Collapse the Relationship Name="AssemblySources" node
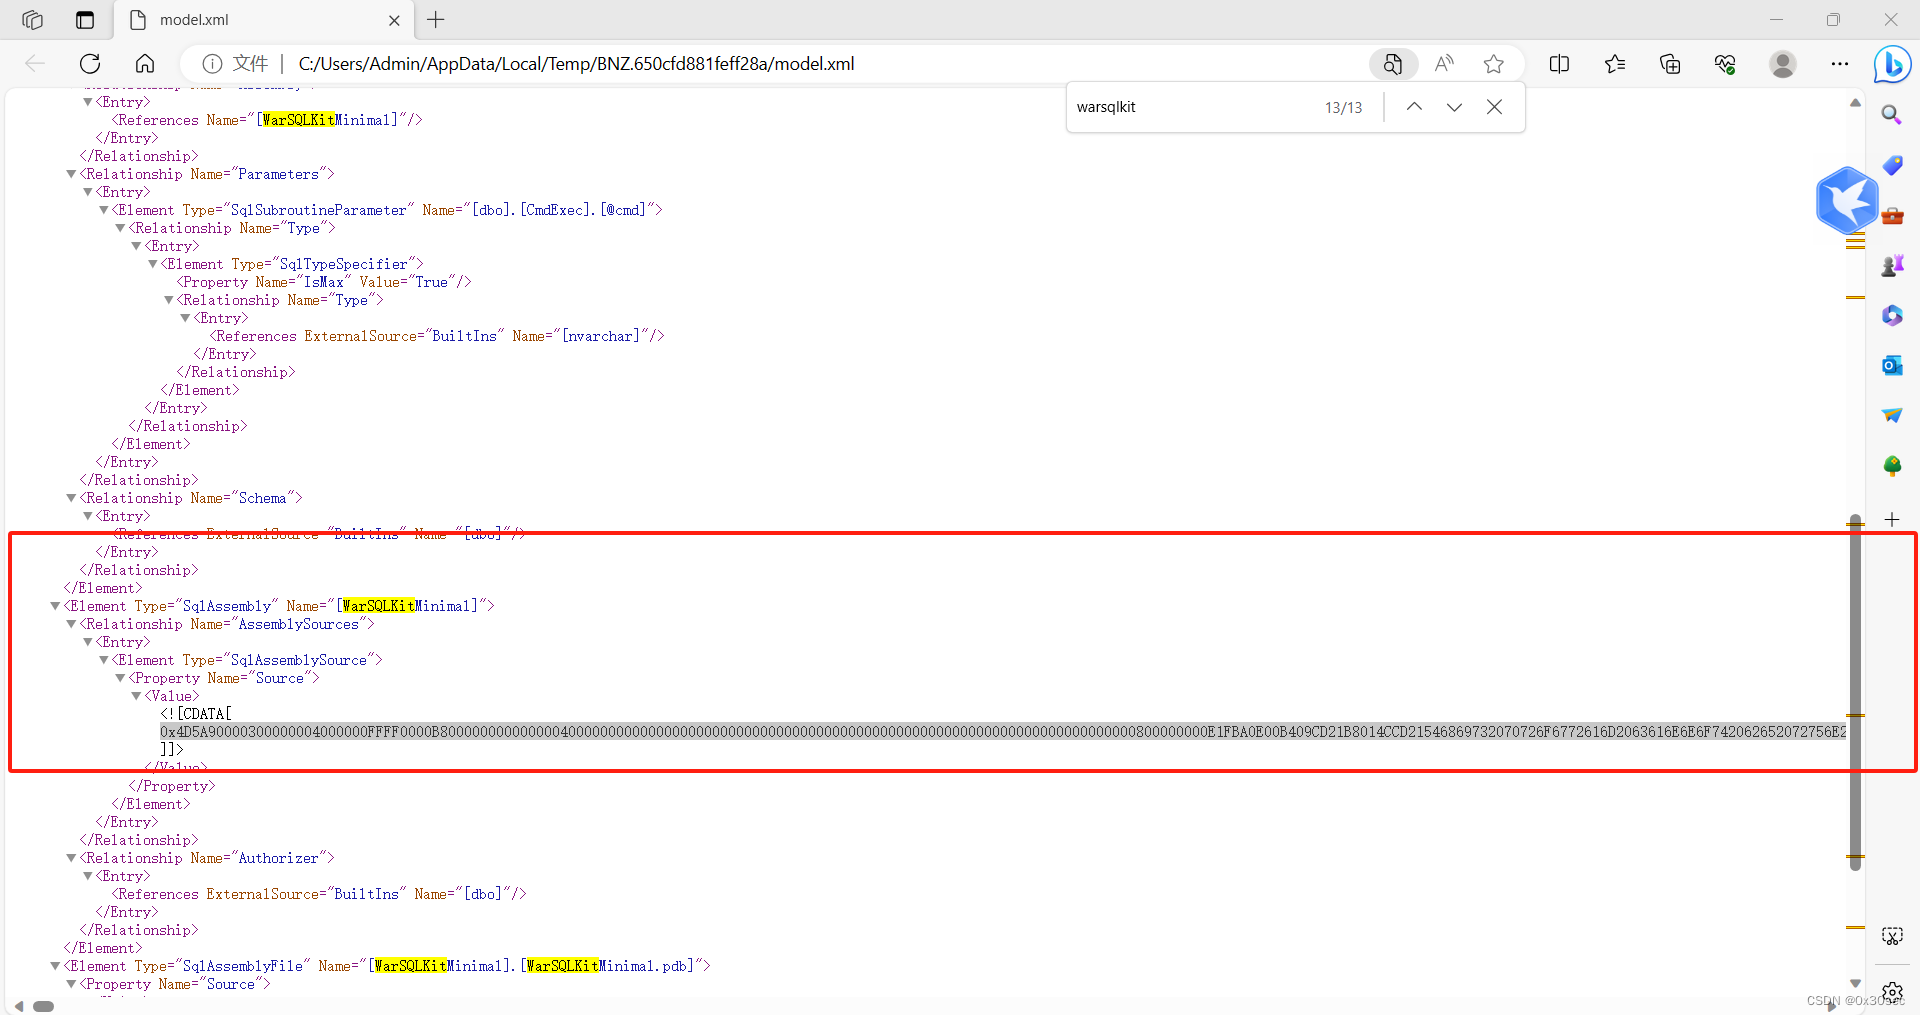This screenshot has width=1920, height=1015. (x=71, y=624)
